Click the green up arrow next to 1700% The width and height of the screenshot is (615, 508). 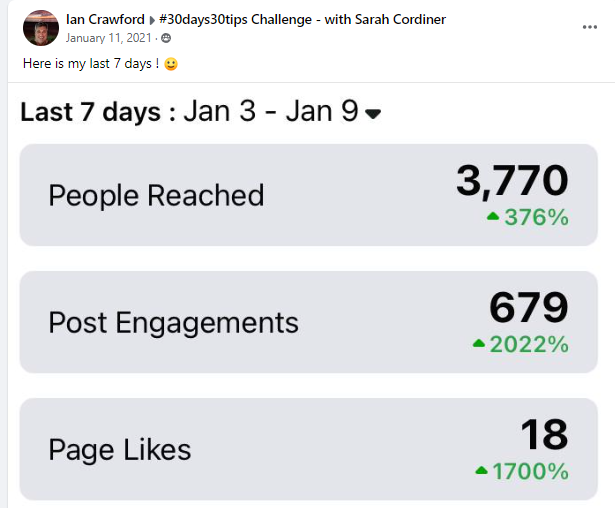(482, 470)
